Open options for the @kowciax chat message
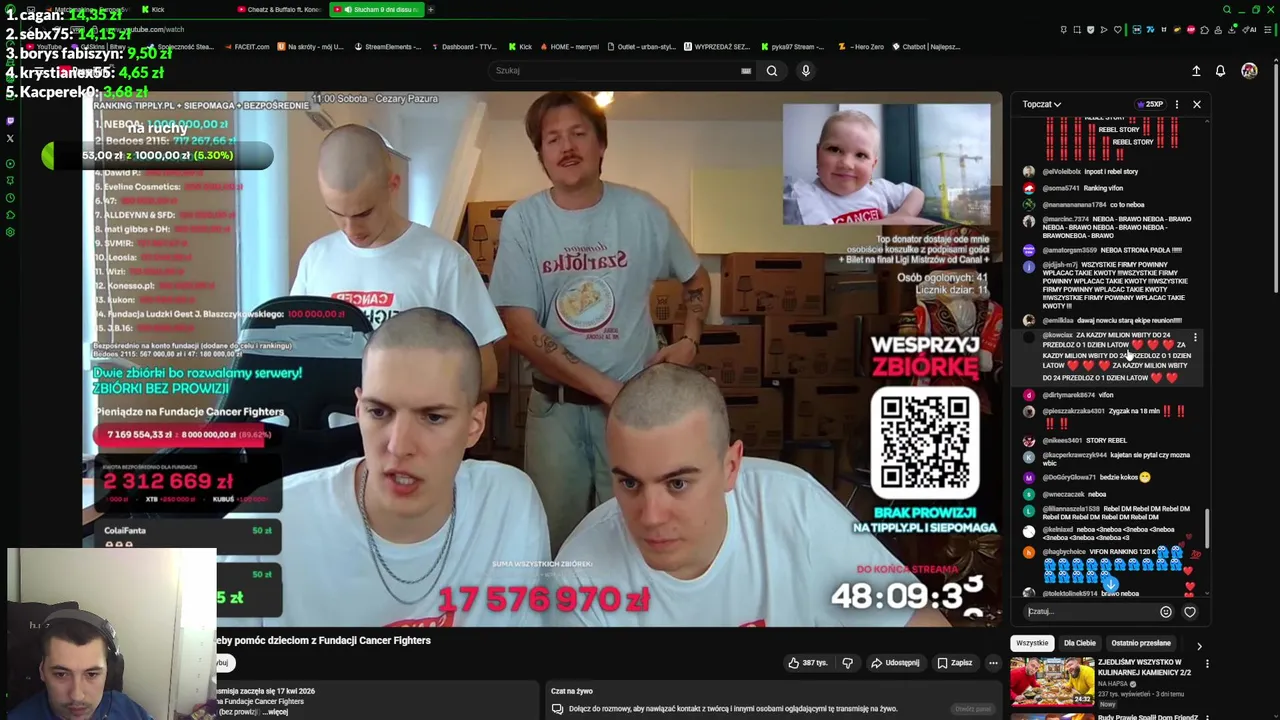 (1195, 338)
